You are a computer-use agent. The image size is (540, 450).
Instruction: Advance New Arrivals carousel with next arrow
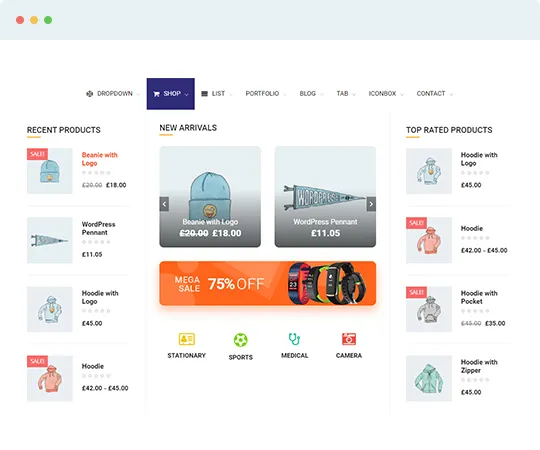[x=371, y=204]
